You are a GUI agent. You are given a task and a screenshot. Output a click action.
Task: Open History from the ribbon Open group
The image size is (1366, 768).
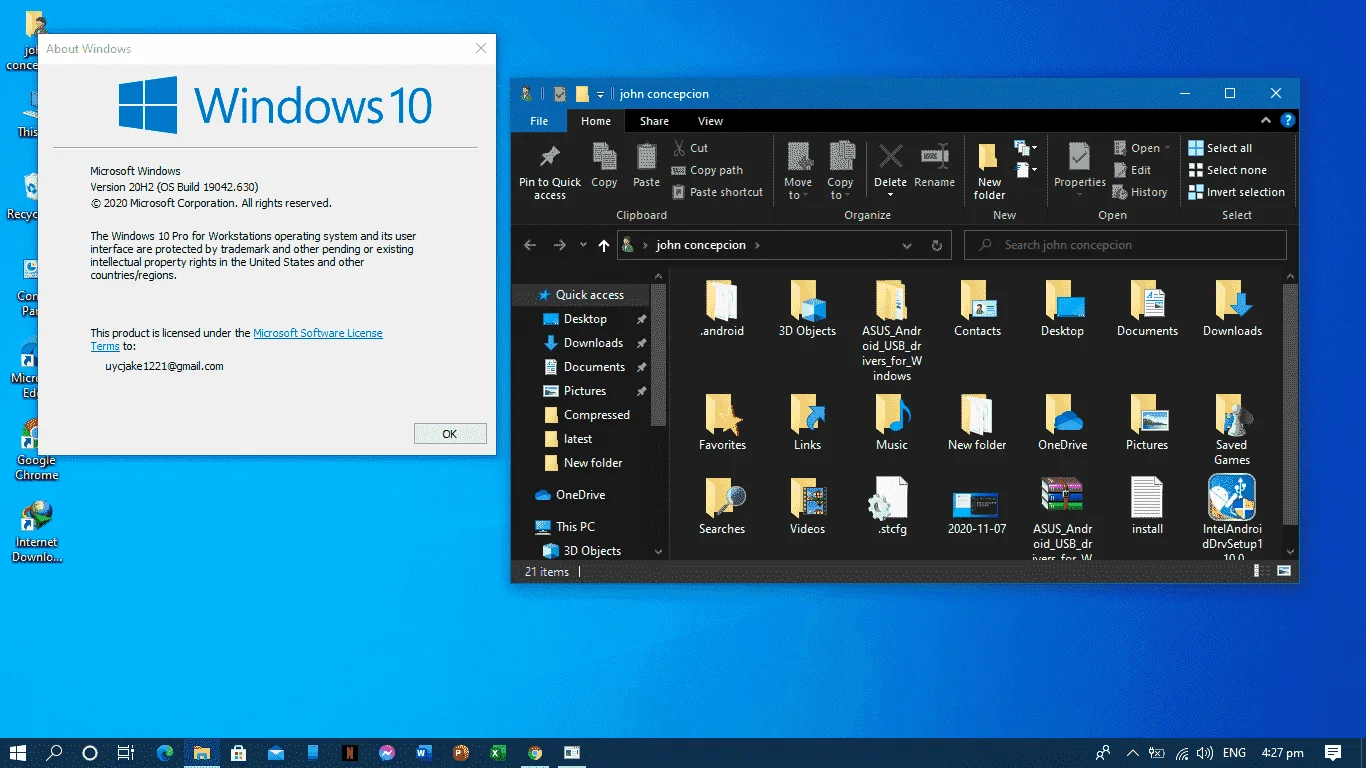tap(1140, 192)
